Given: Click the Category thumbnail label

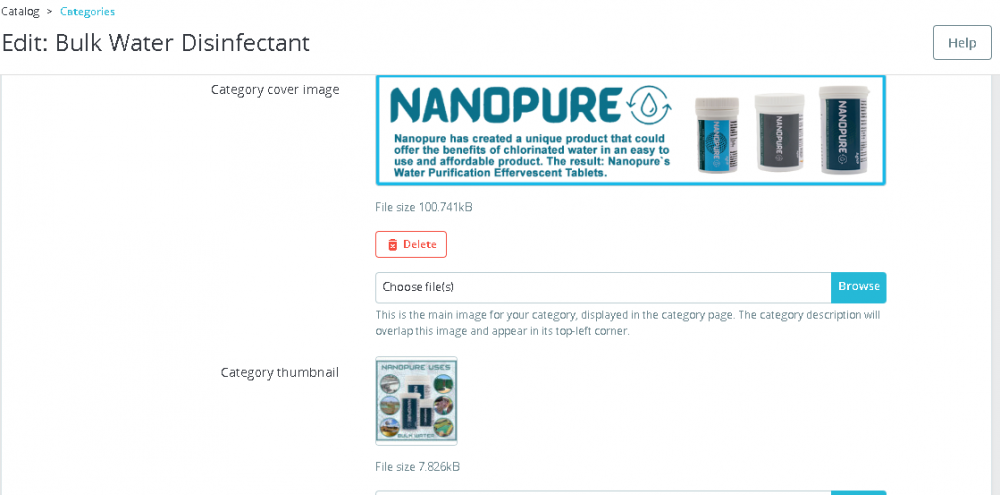Looking at the screenshot, I should pyautogui.click(x=279, y=373).
